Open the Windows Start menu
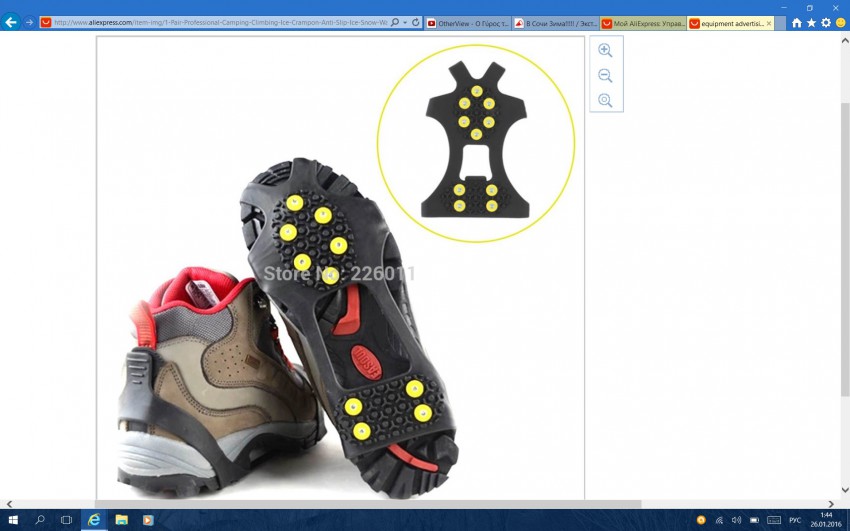 pos(13,520)
